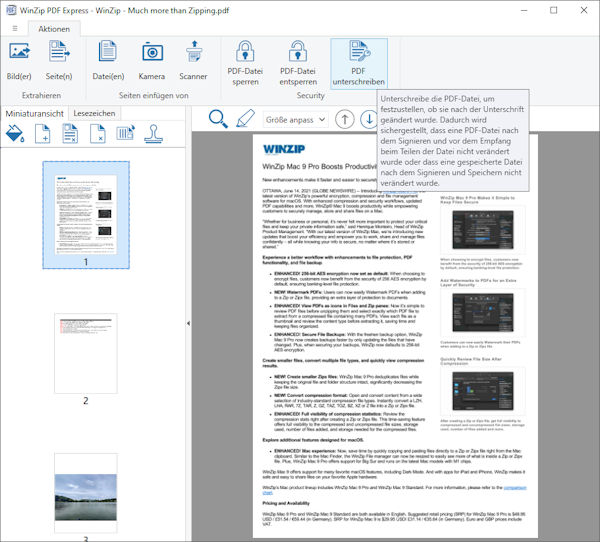Viewport: 600px width, 542px height.
Task: Click the add blank page icon
Action: (x=42, y=134)
